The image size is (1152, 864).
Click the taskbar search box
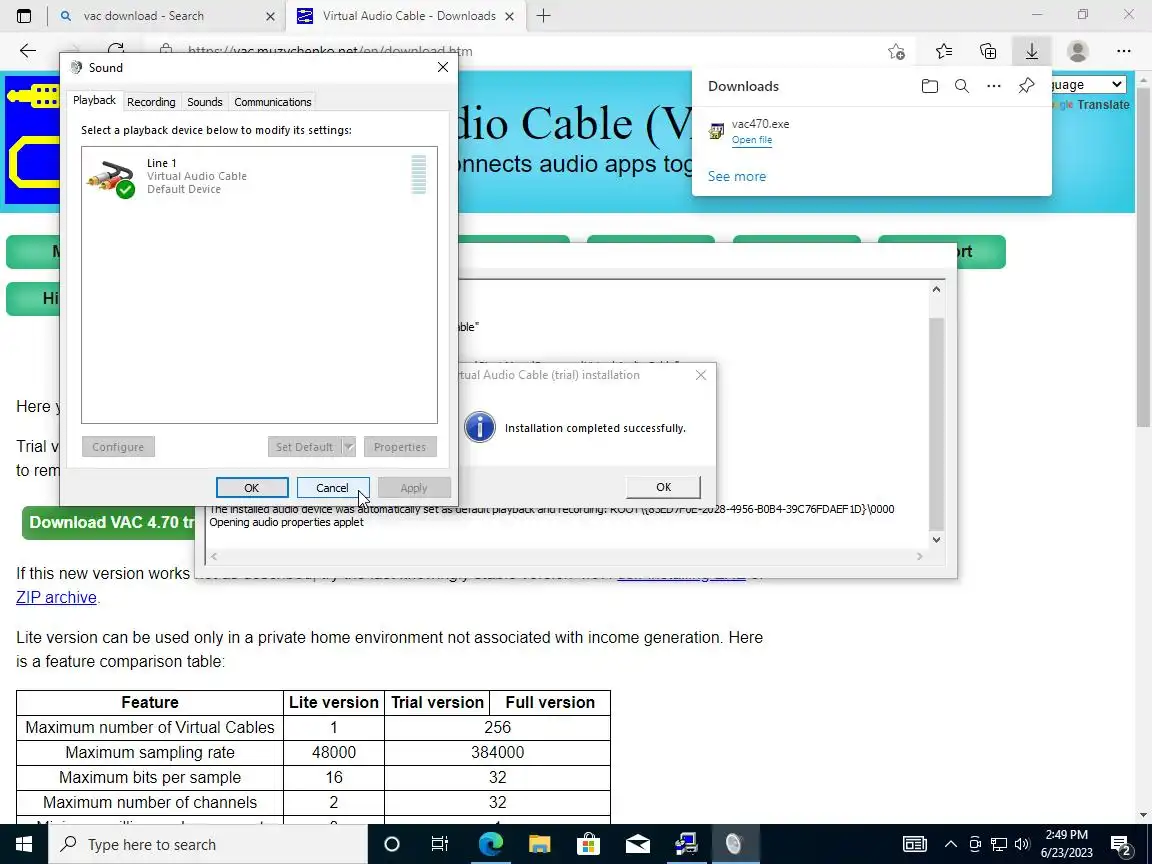pyautogui.click(x=208, y=844)
